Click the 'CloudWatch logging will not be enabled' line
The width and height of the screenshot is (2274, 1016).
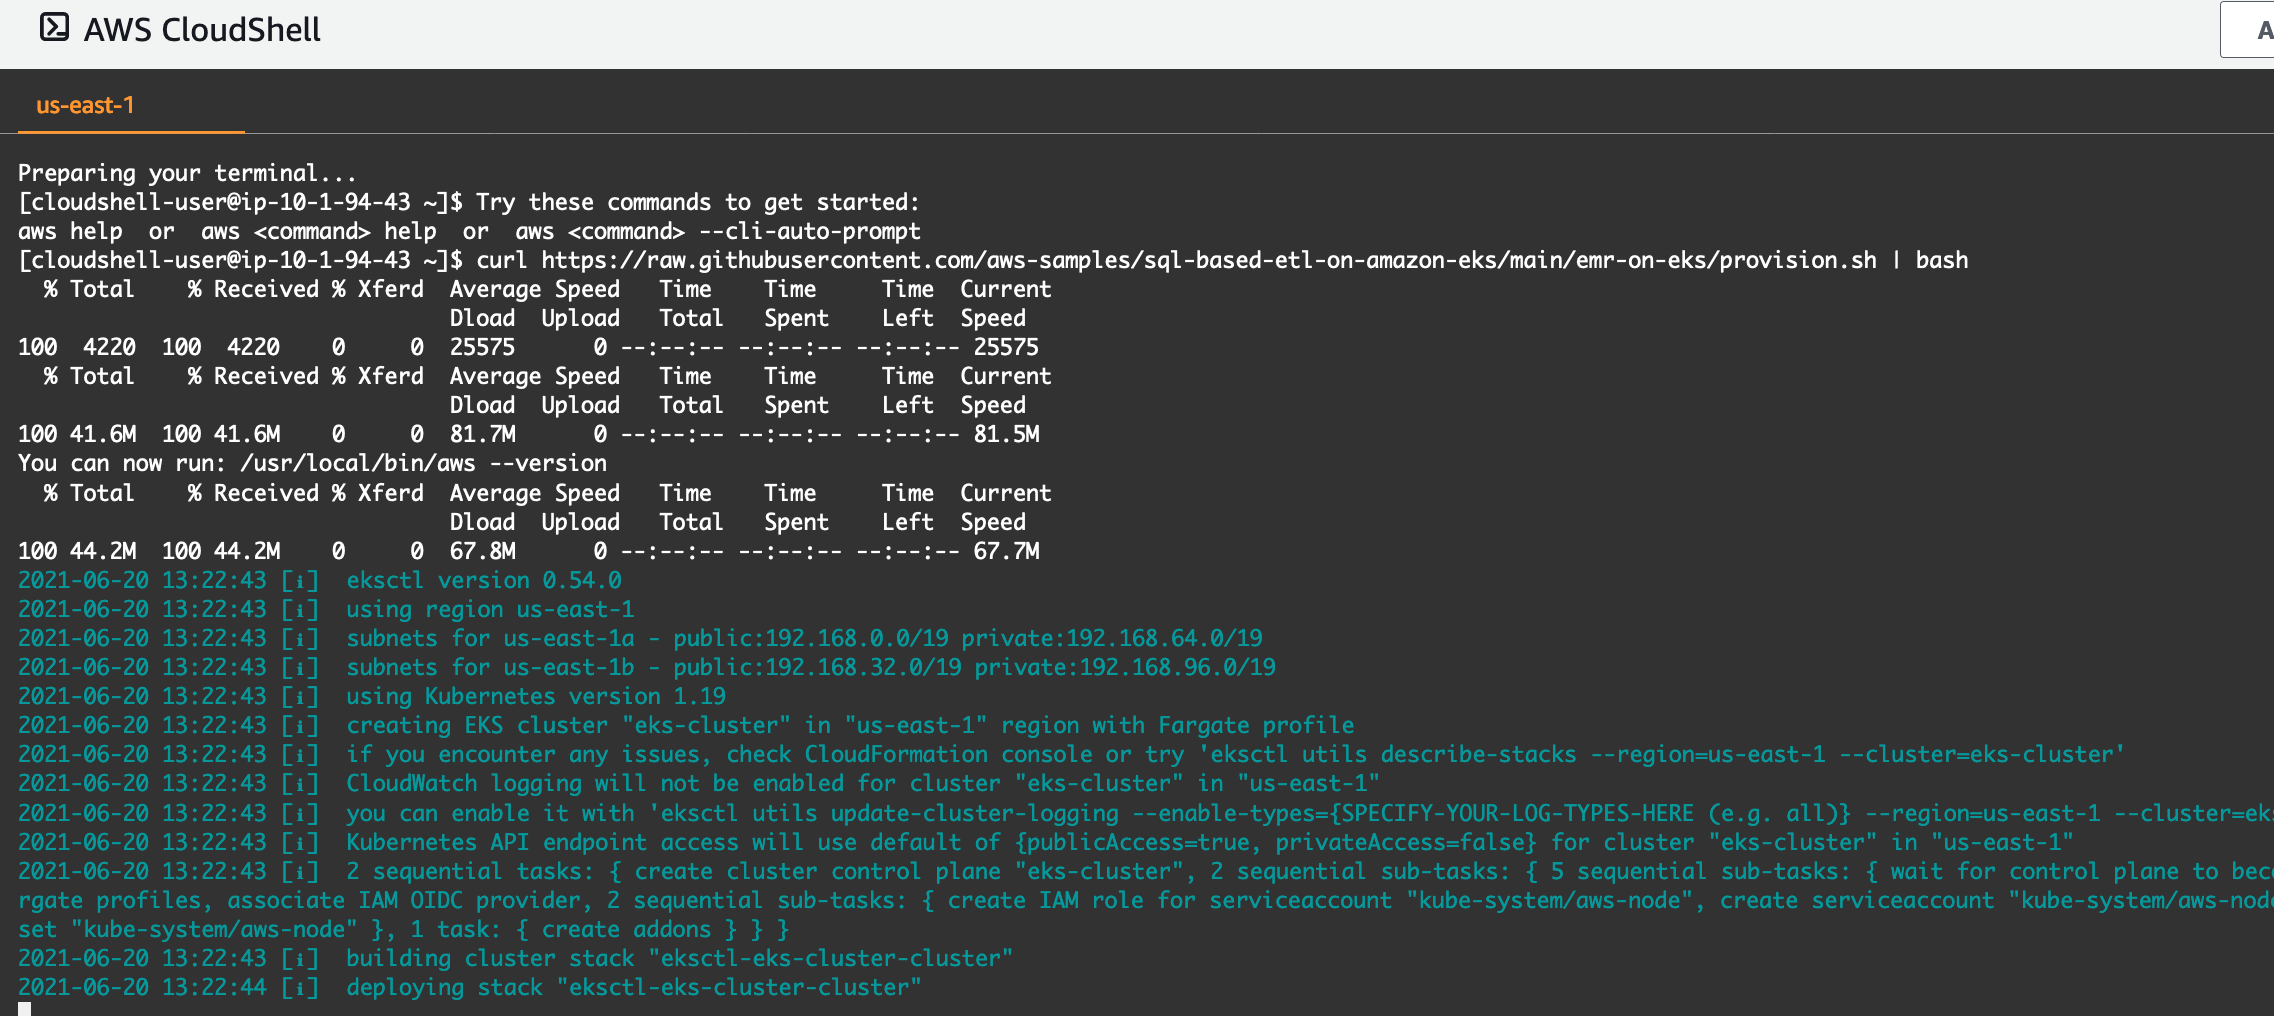(x=699, y=783)
